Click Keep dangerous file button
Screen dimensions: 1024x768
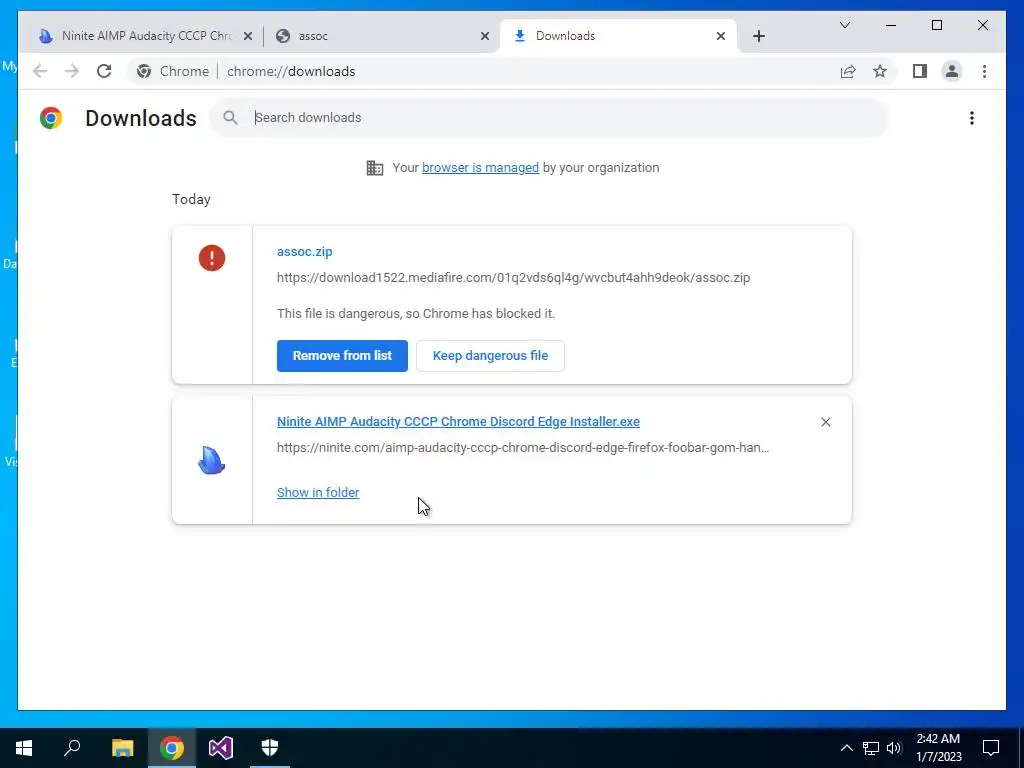[x=490, y=356]
